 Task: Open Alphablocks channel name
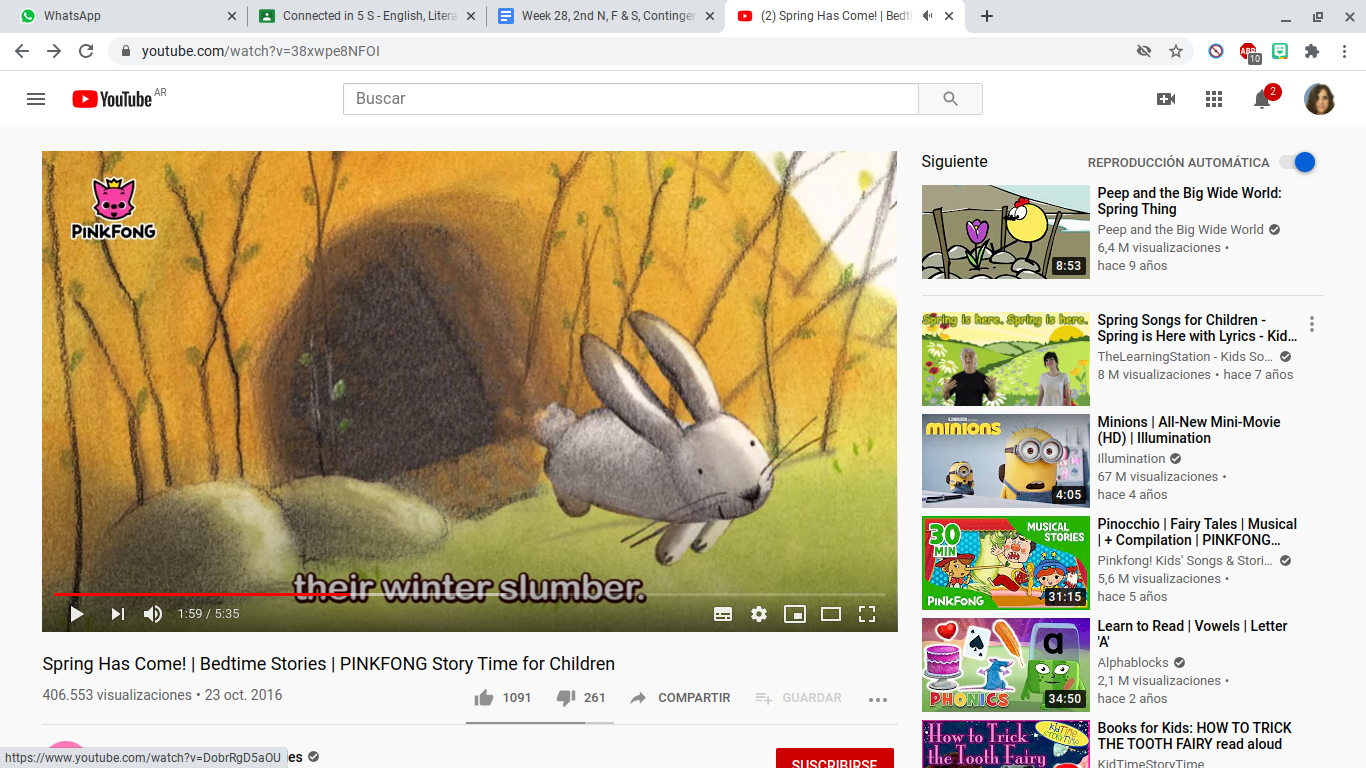[1133, 663]
